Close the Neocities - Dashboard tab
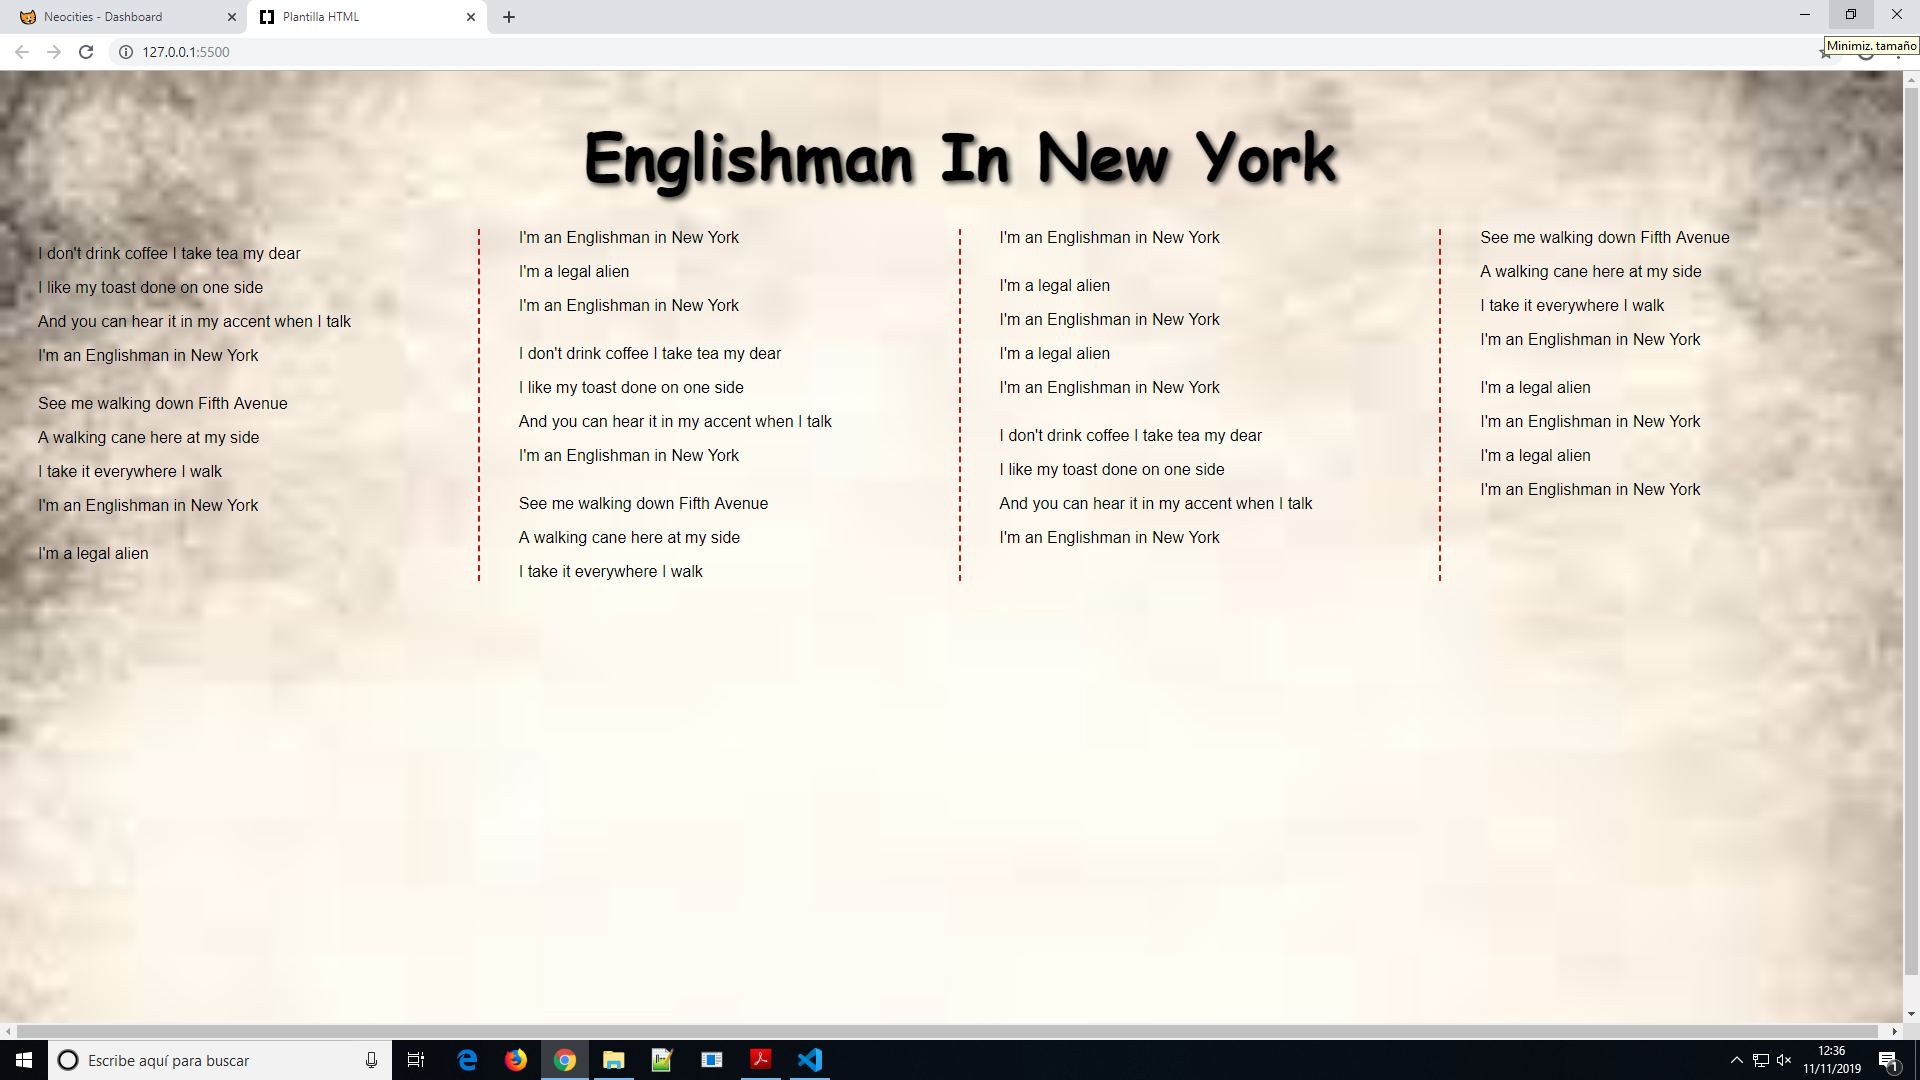This screenshot has width=1920, height=1080. click(x=232, y=17)
